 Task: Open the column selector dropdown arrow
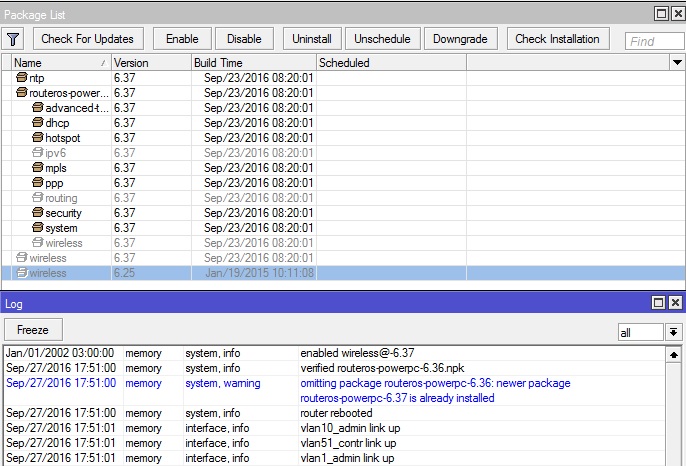[x=677, y=63]
